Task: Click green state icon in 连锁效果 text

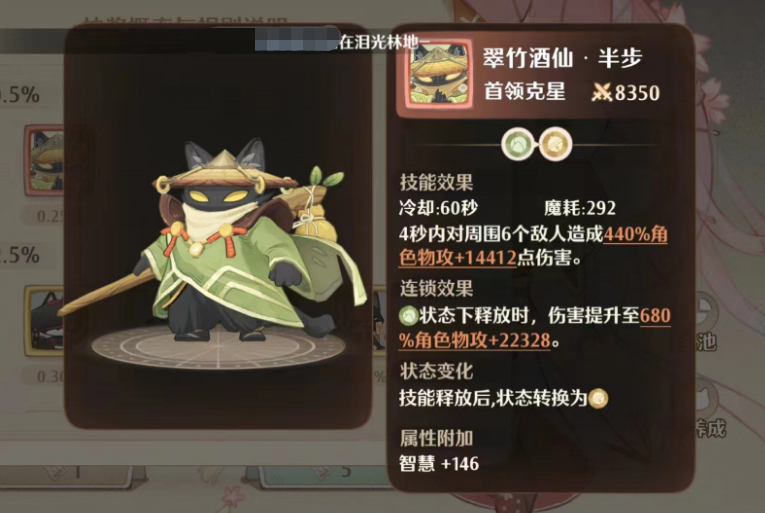Action: [x=408, y=316]
